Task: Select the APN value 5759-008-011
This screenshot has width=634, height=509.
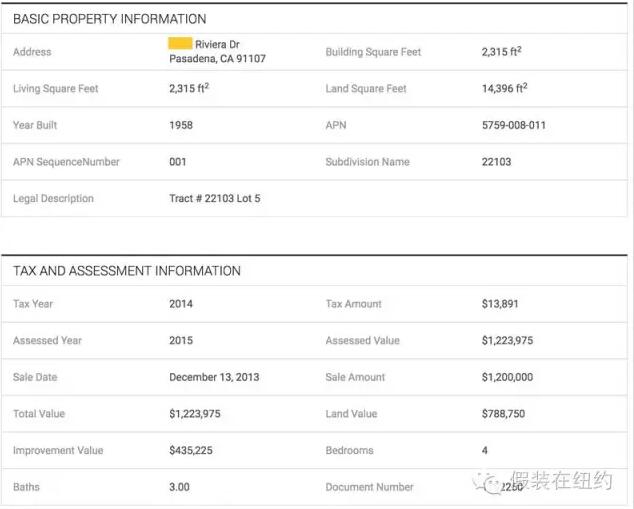Action: (x=514, y=125)
